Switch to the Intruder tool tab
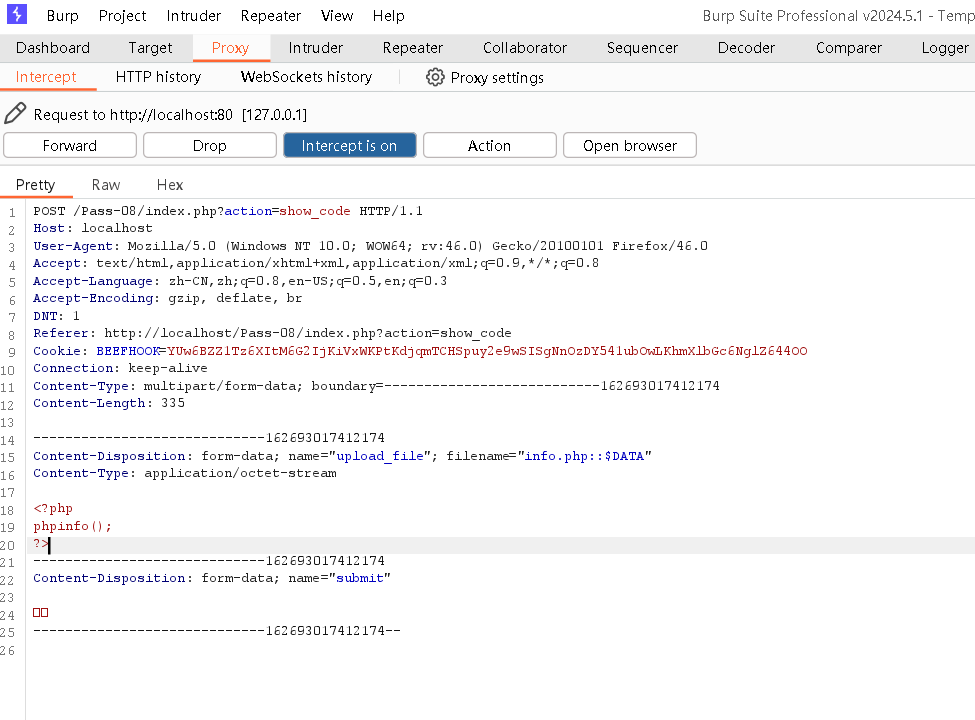 tap(315, 48)
